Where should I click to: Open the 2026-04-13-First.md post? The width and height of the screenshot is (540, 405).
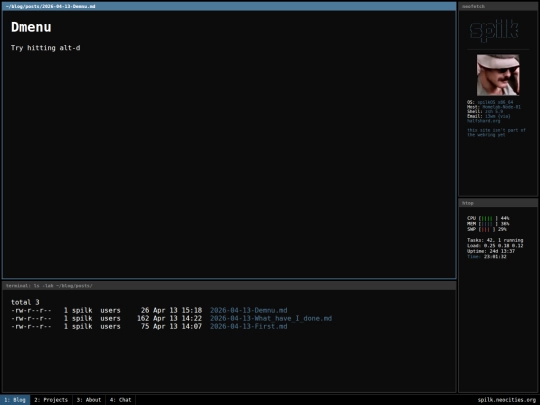click(249, 326)
